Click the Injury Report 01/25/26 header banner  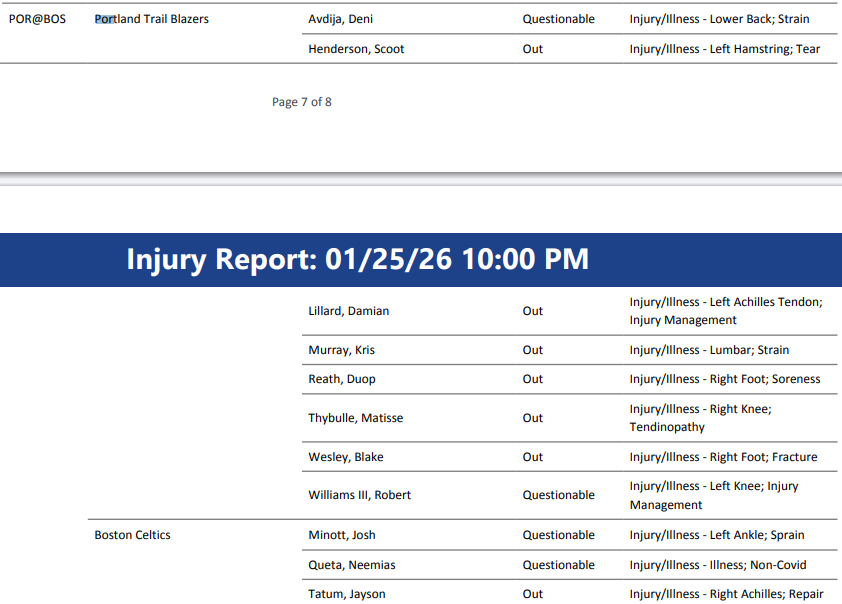[x=357, y=260]
